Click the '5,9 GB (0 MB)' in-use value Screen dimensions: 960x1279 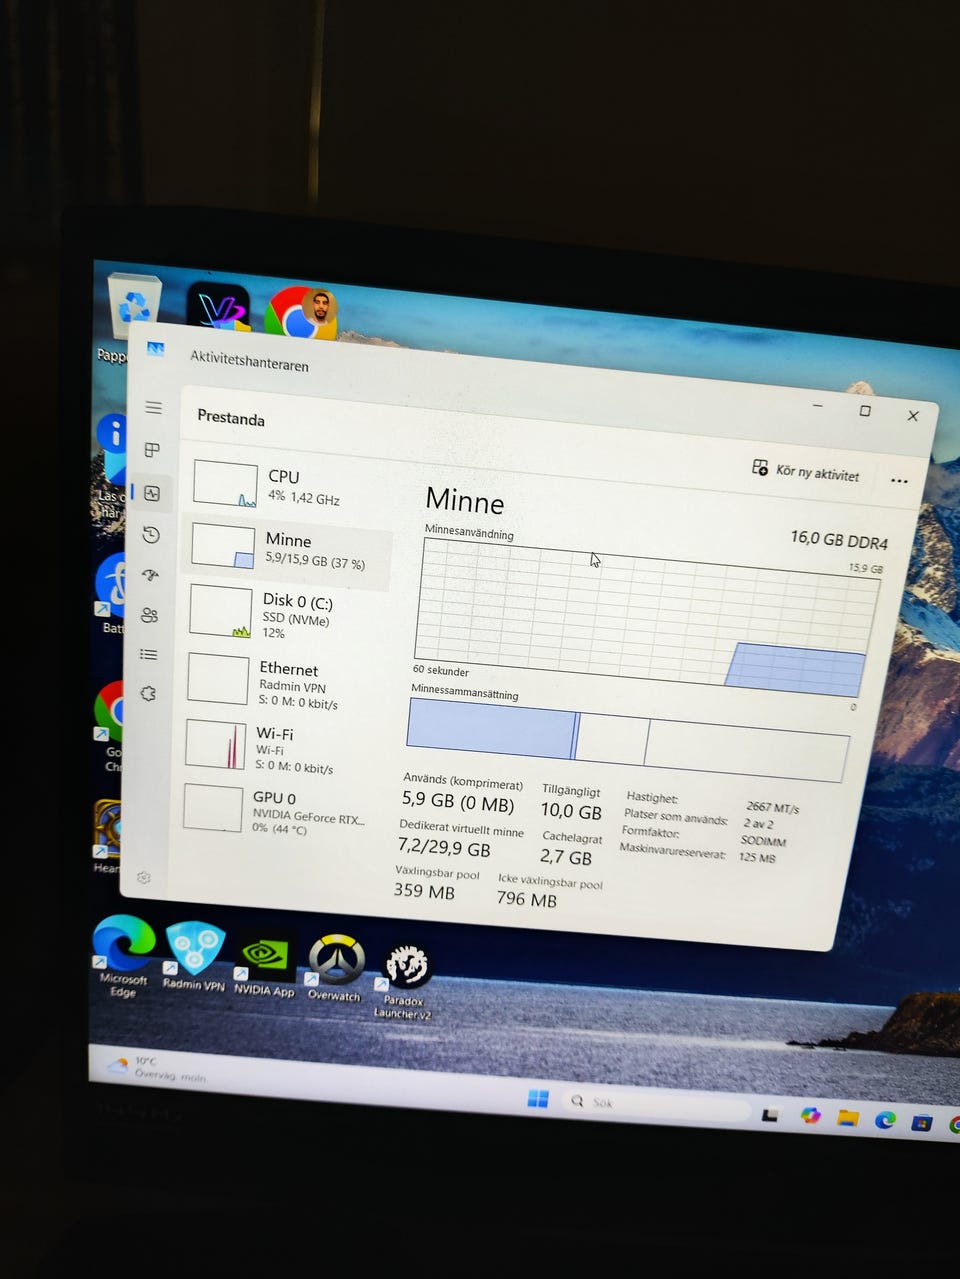click(458, 802)
